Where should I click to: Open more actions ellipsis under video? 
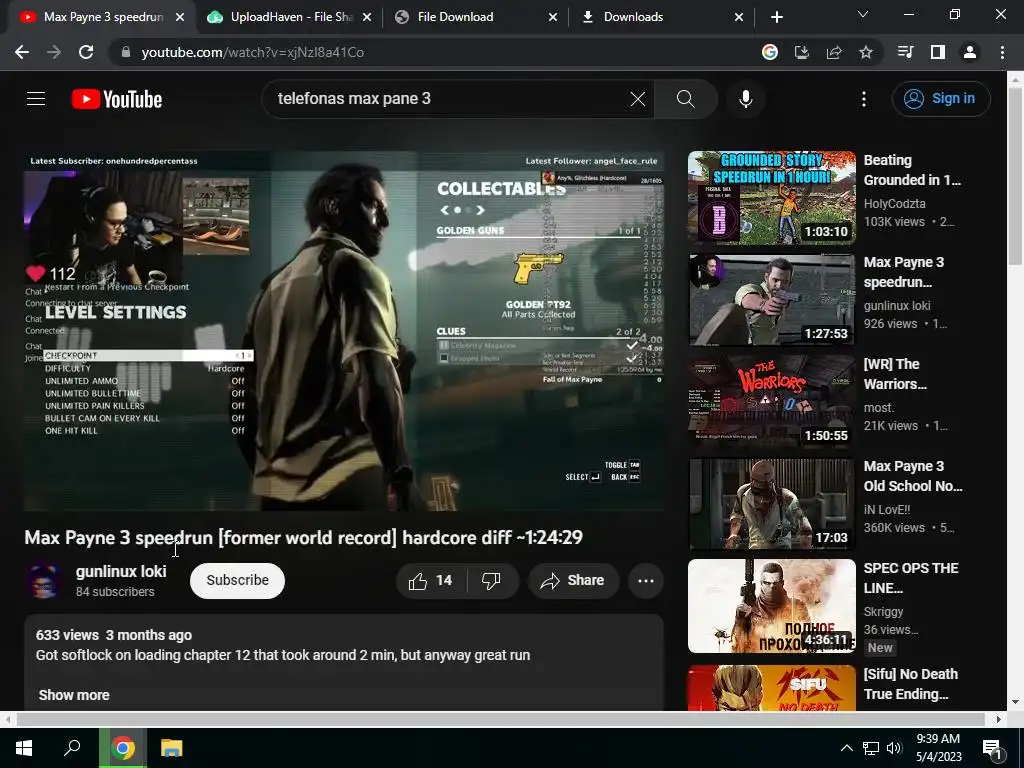coord(645,581)
